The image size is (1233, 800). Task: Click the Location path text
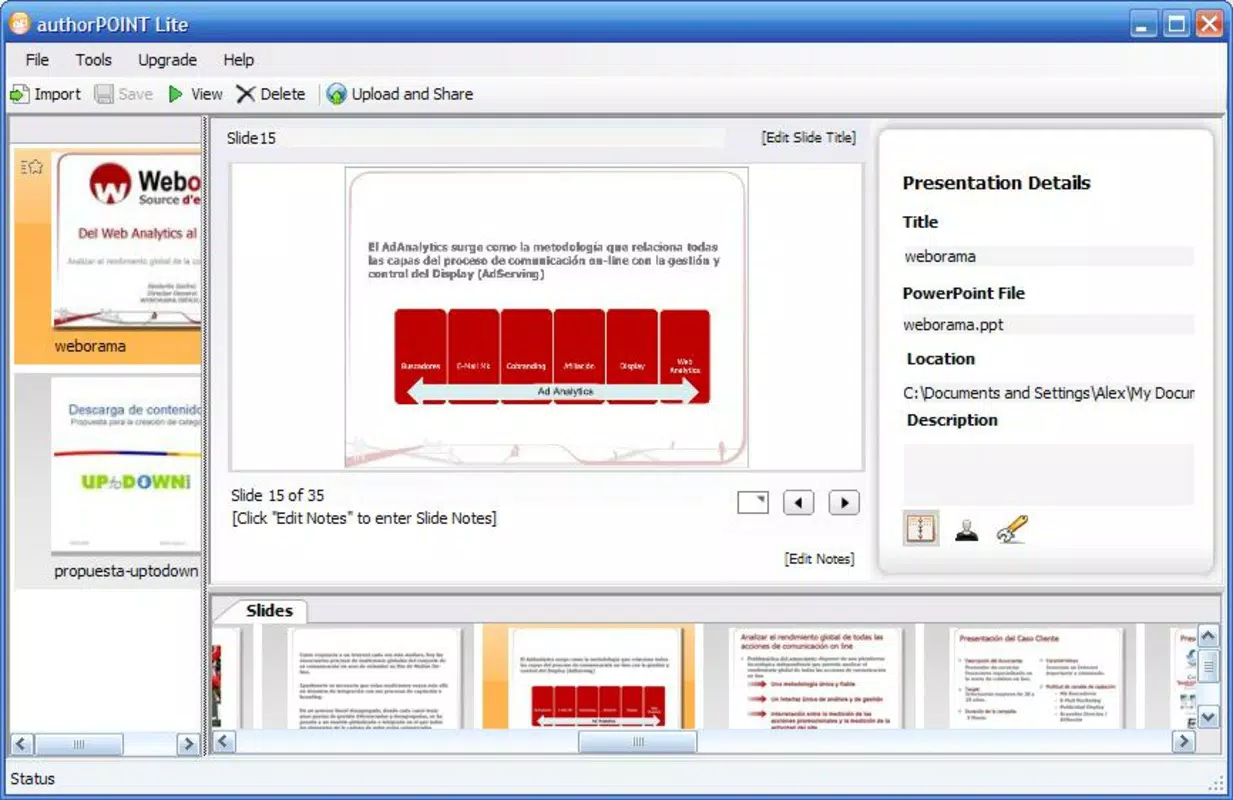click(x=1048, y=393)
